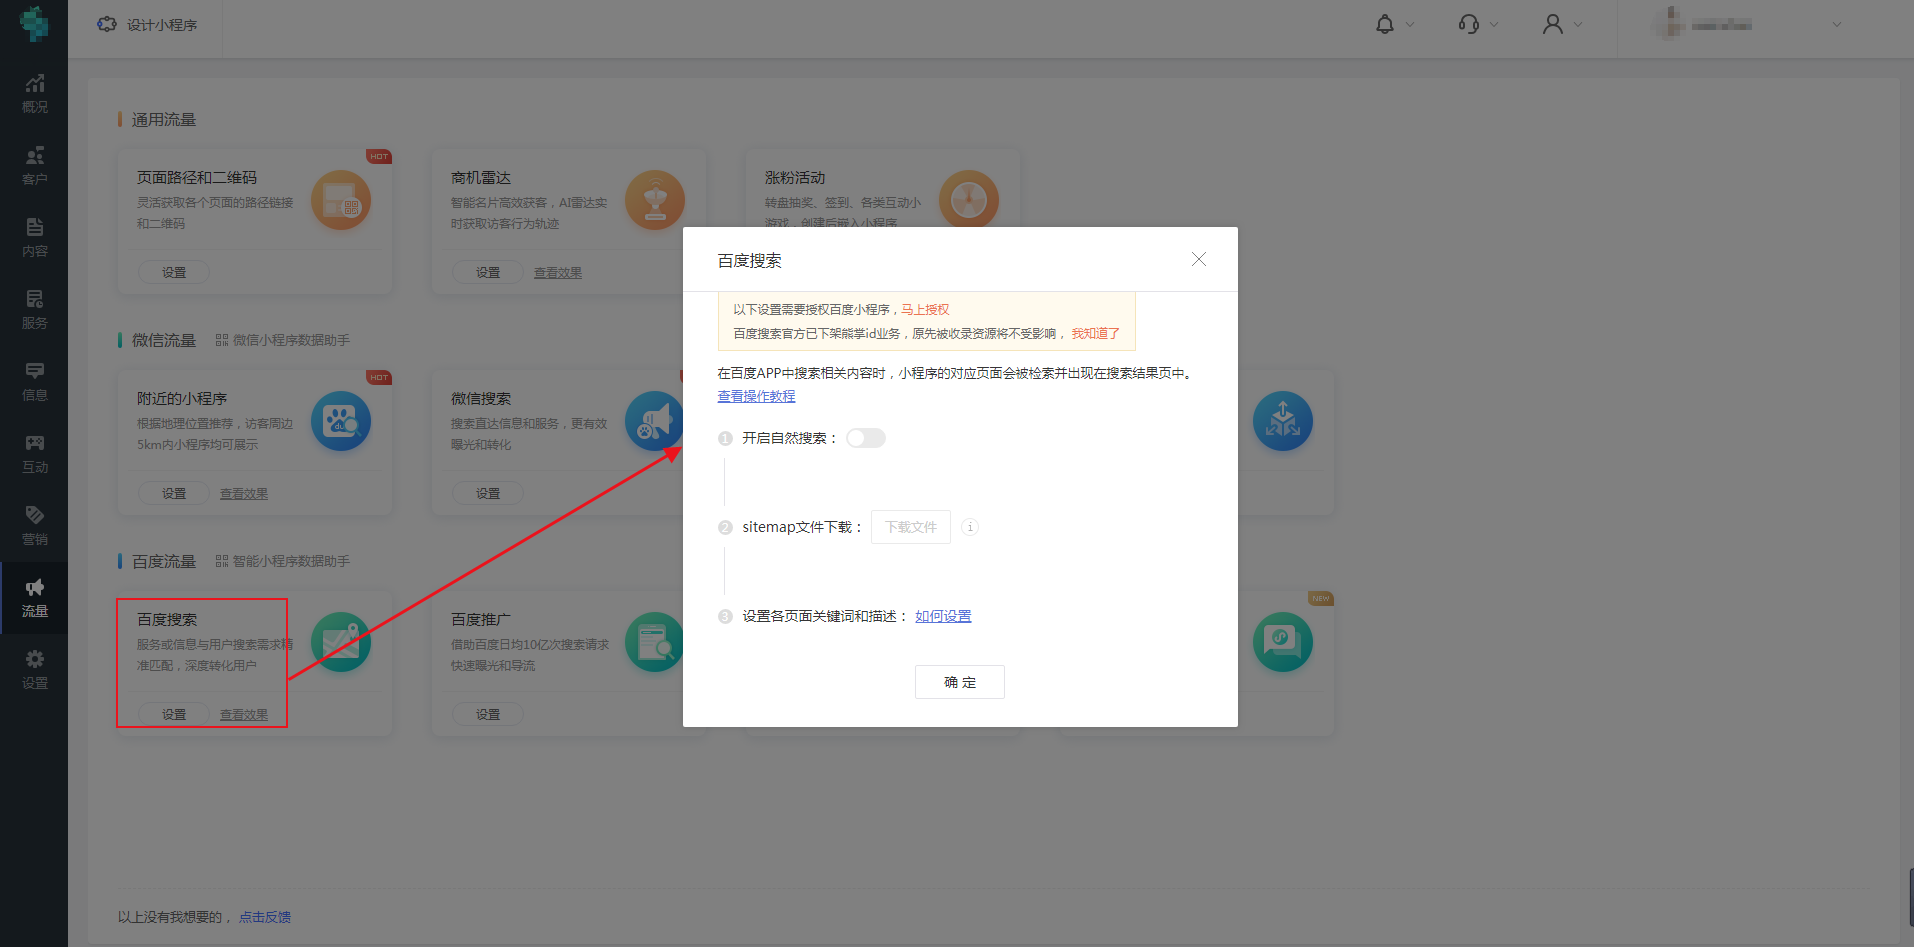Expand the notification bell dropdown arrow
The height and width of the screenshot is (947, 1914).
point(1410,25)
